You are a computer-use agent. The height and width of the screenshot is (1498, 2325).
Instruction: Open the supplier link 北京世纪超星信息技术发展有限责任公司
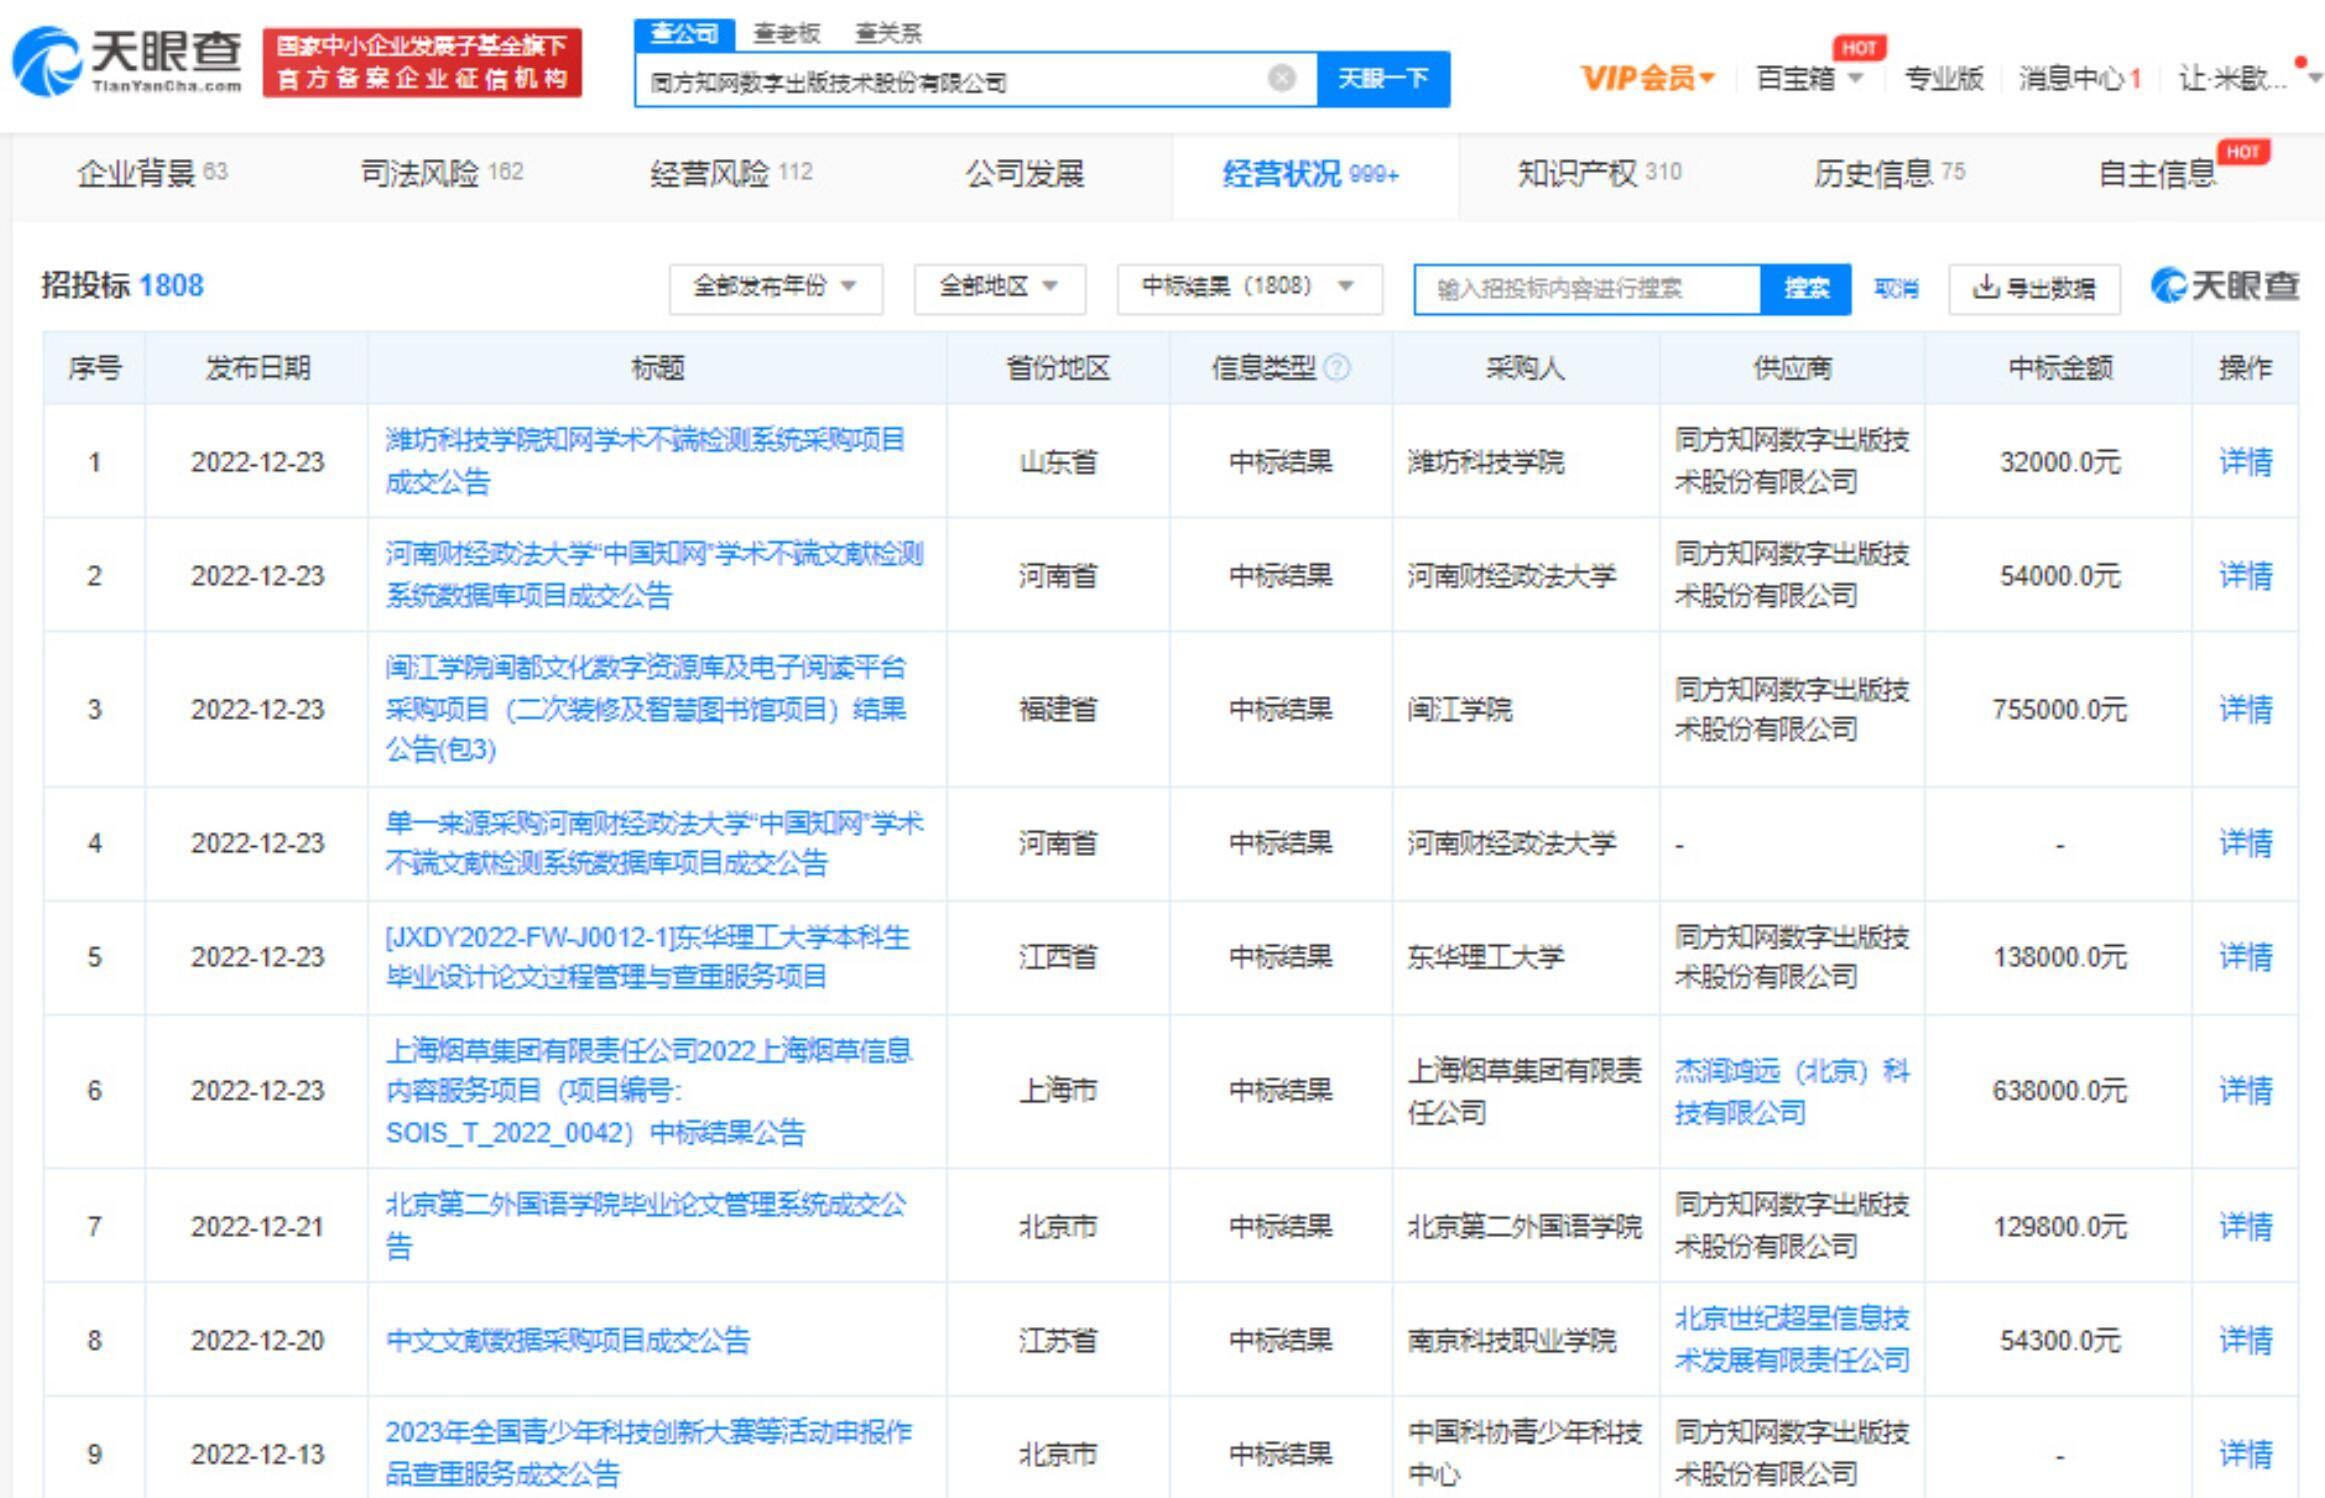click(1792, 1340)
